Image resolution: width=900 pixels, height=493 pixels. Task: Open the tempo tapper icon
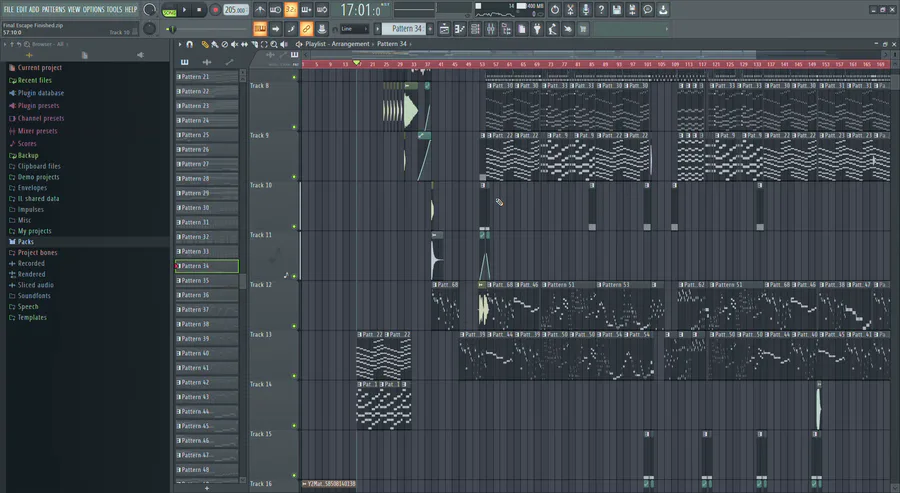pos(552,29)
